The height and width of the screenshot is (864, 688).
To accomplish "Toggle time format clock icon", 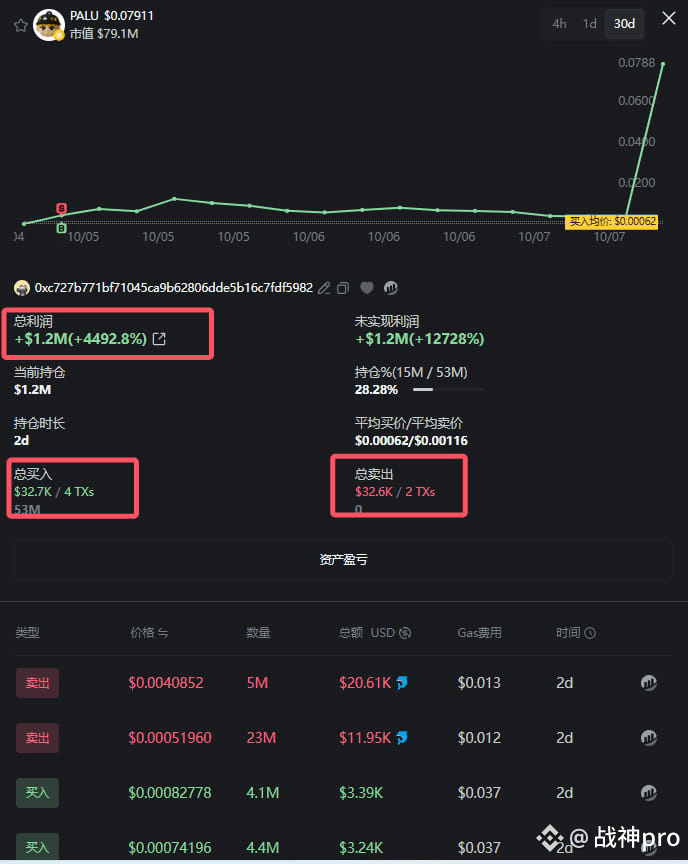I will coord(590,633).
